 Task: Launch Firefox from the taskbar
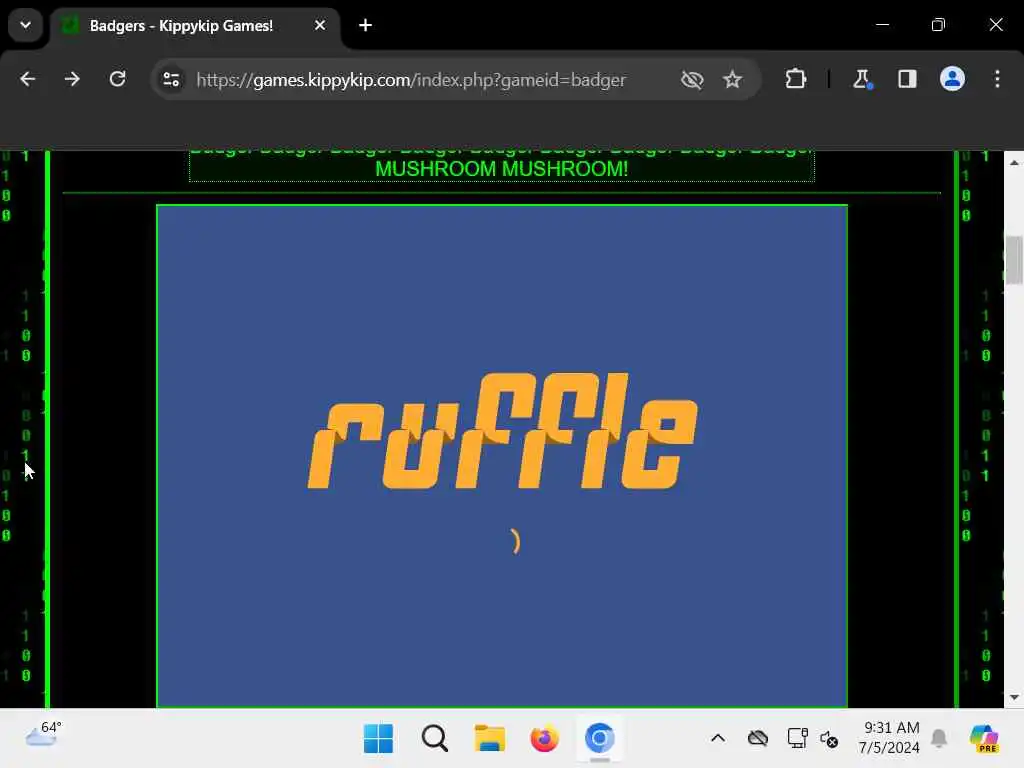pos(544,739)
